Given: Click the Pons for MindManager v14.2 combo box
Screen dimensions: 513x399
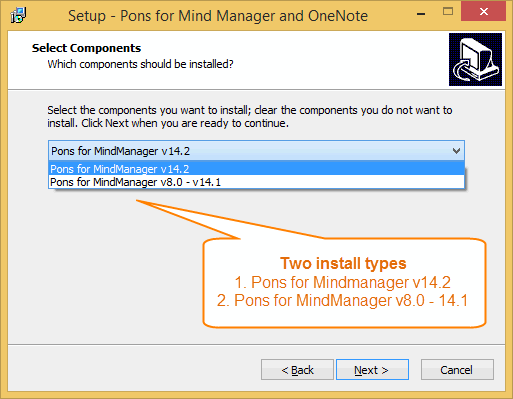Looking at the screenshot, I should pos(256,151).
